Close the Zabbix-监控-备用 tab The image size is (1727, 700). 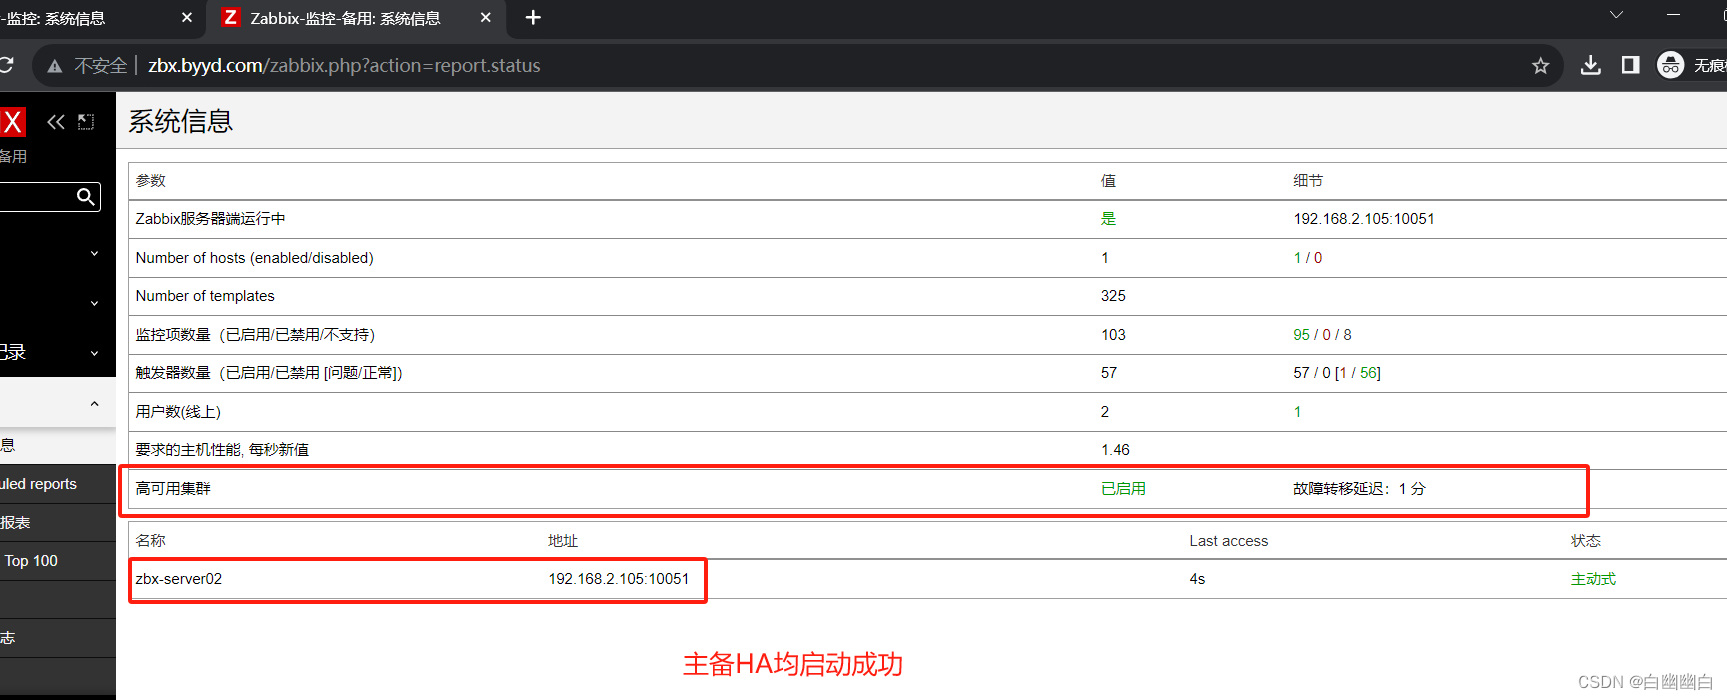[486, 18]
